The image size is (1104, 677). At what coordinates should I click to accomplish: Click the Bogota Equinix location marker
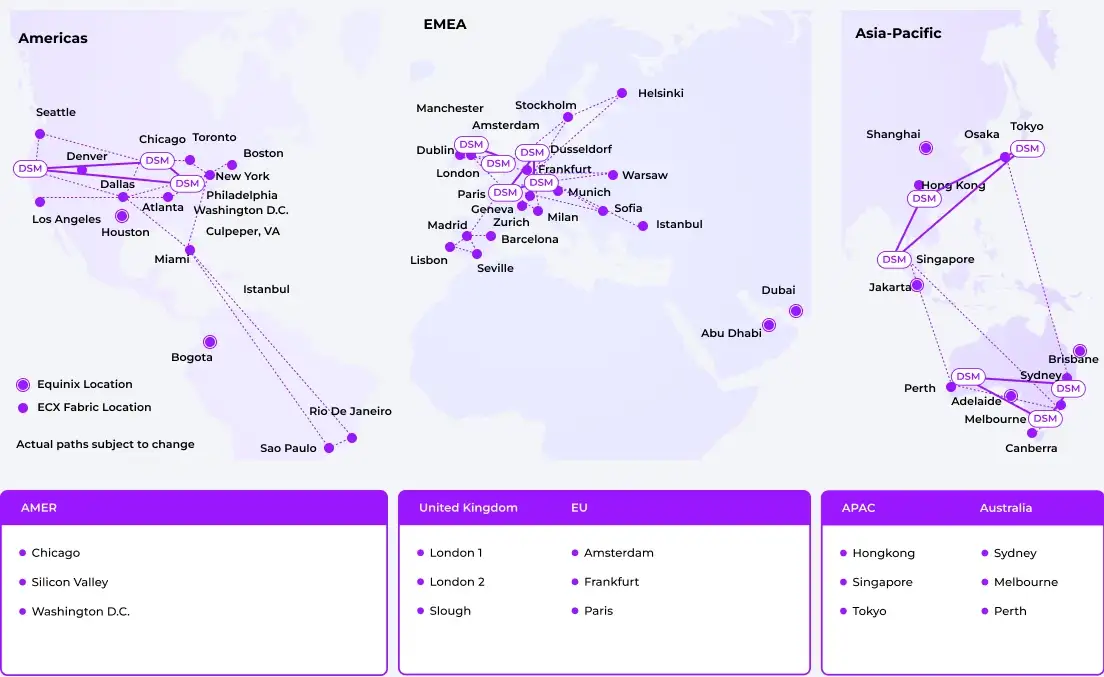pos(209,342)
